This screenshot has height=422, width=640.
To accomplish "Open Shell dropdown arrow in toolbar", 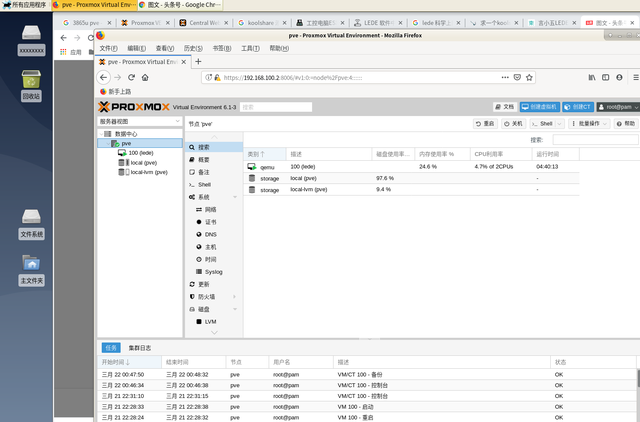I will click(560, 124).
